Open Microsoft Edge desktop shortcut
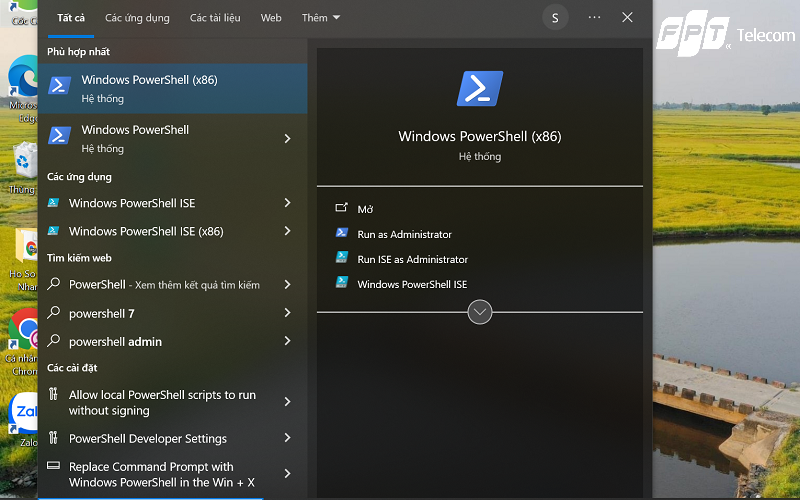 (x=22, y=90)
